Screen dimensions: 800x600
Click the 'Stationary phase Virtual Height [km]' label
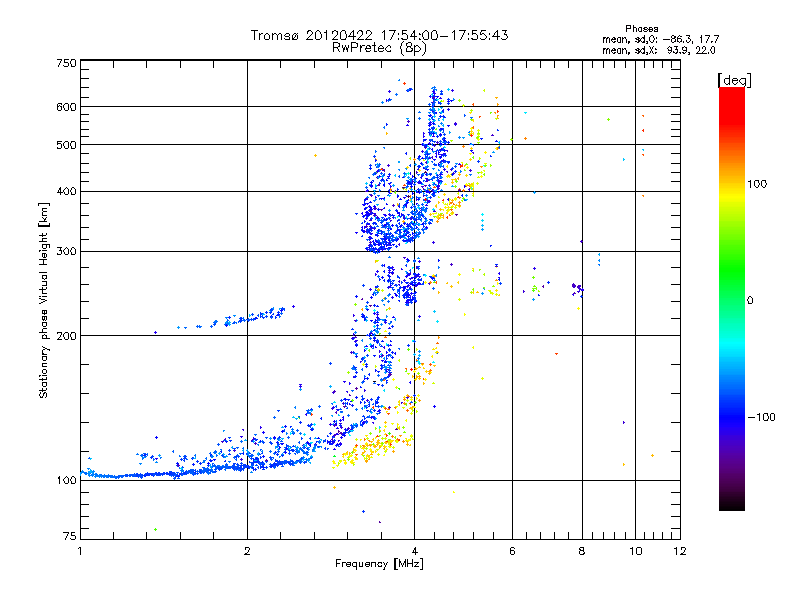click(x=44, y=300)
